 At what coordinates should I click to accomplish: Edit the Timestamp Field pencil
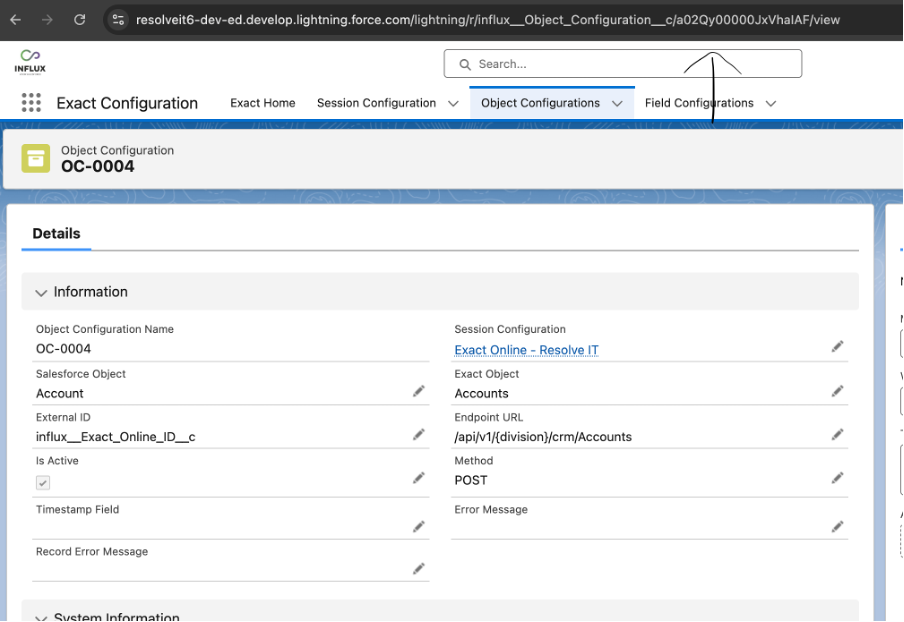coord(419,527)
